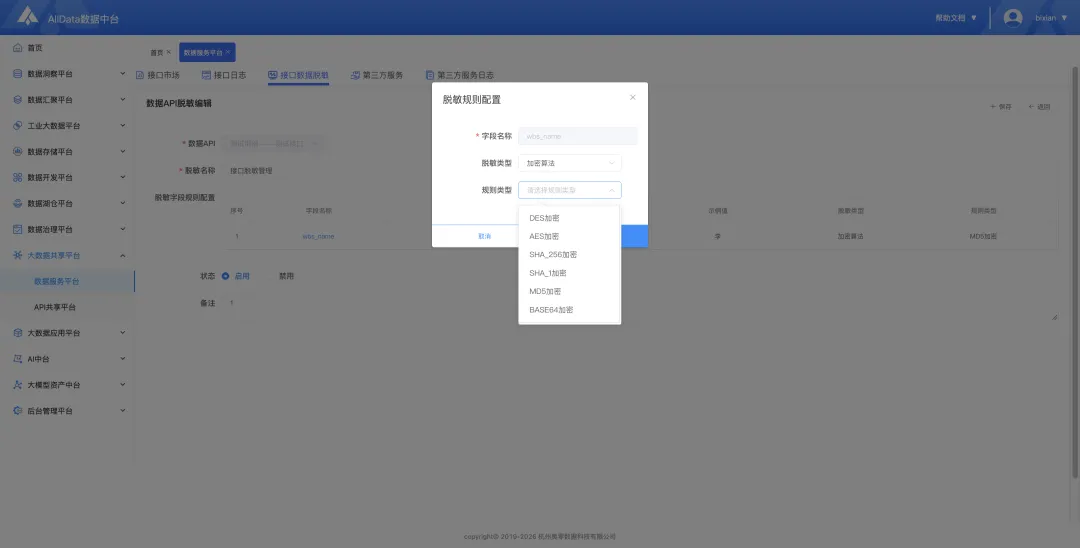The image size is (1080, 548).
Task: Click the 数据湖仓平台 sidebar icon
Action: tap(18, 203)
